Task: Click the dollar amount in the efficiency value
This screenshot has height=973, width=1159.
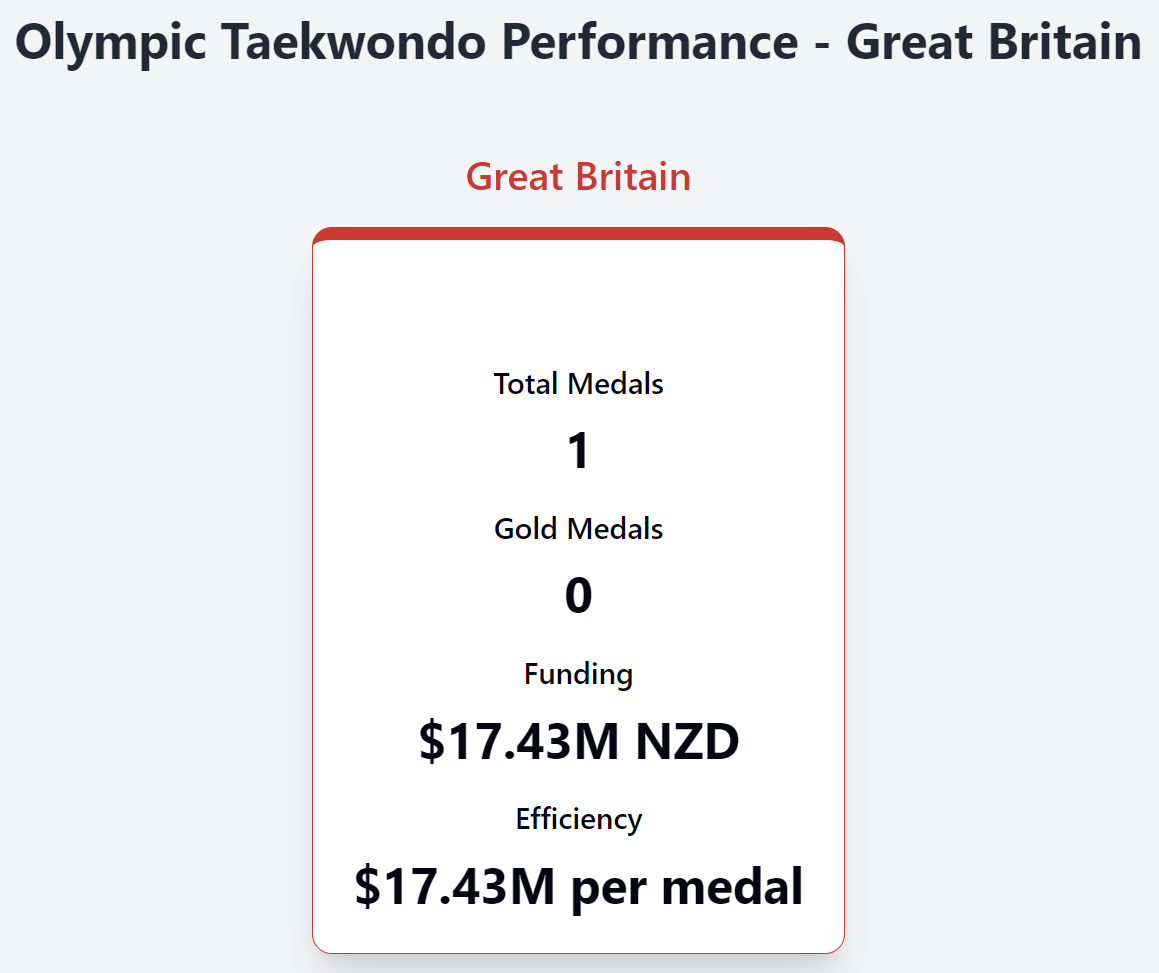Action: (455, 887)
